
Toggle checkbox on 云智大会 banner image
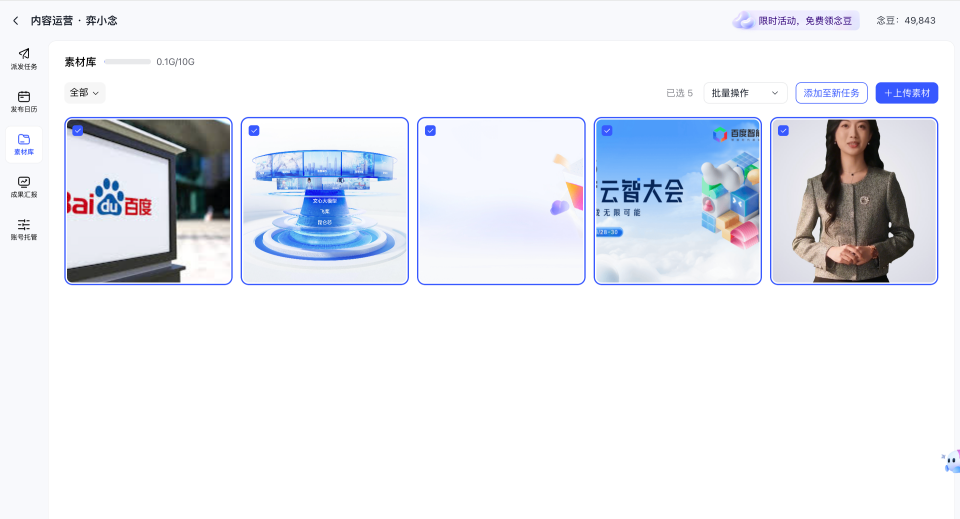pos(607,131)
